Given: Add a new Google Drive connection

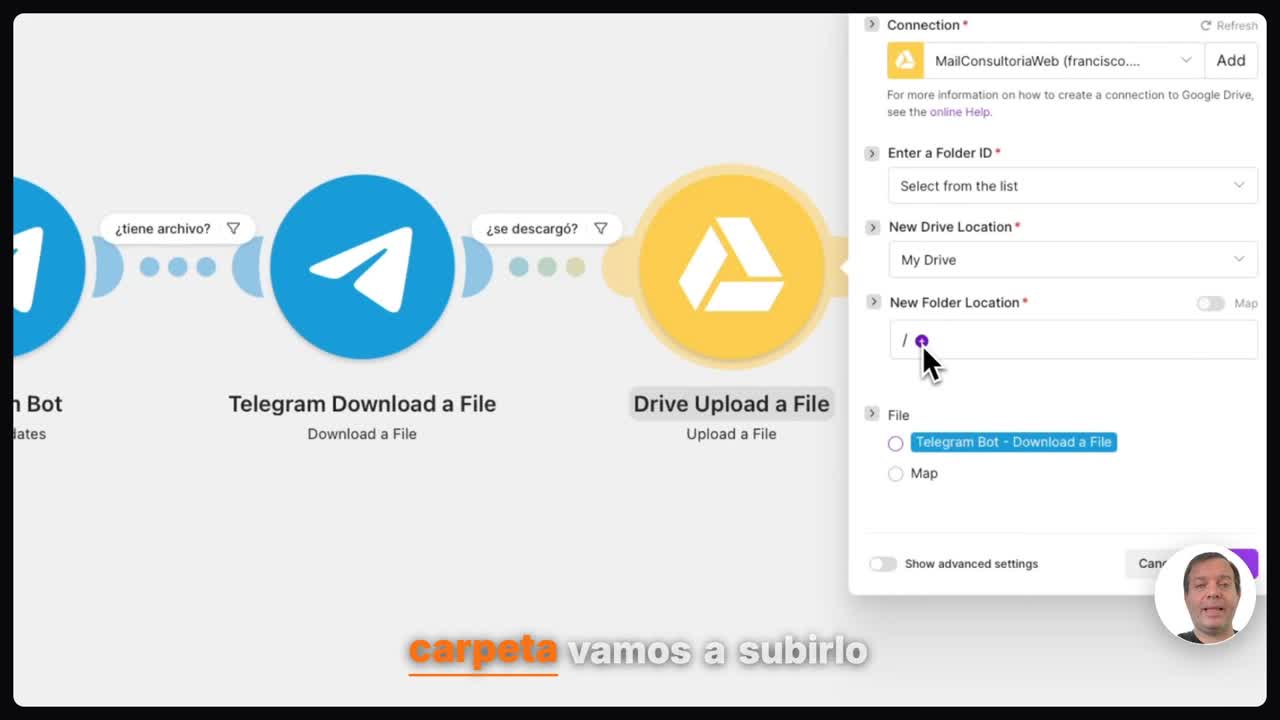Looking at the screenshot, I should (1231, 61).
